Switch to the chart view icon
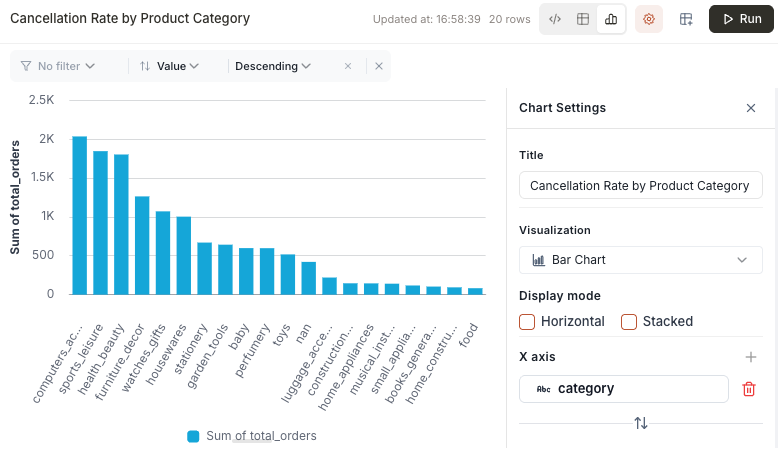 click(x=611, y=19)
